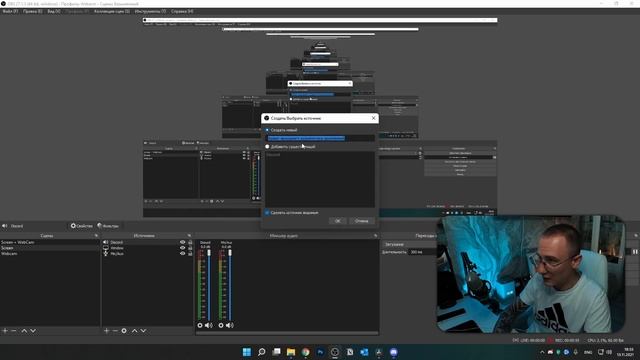Toggle the 'Сделать источник видимым' checkbox
This screenshot has width=640, height=360.
[x=267, y=213]
